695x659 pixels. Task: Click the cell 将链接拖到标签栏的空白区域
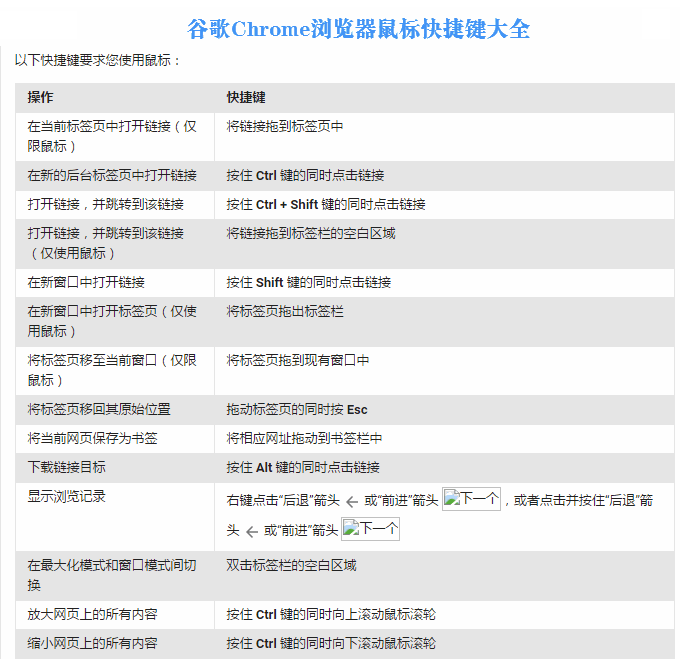click(445, 243)
